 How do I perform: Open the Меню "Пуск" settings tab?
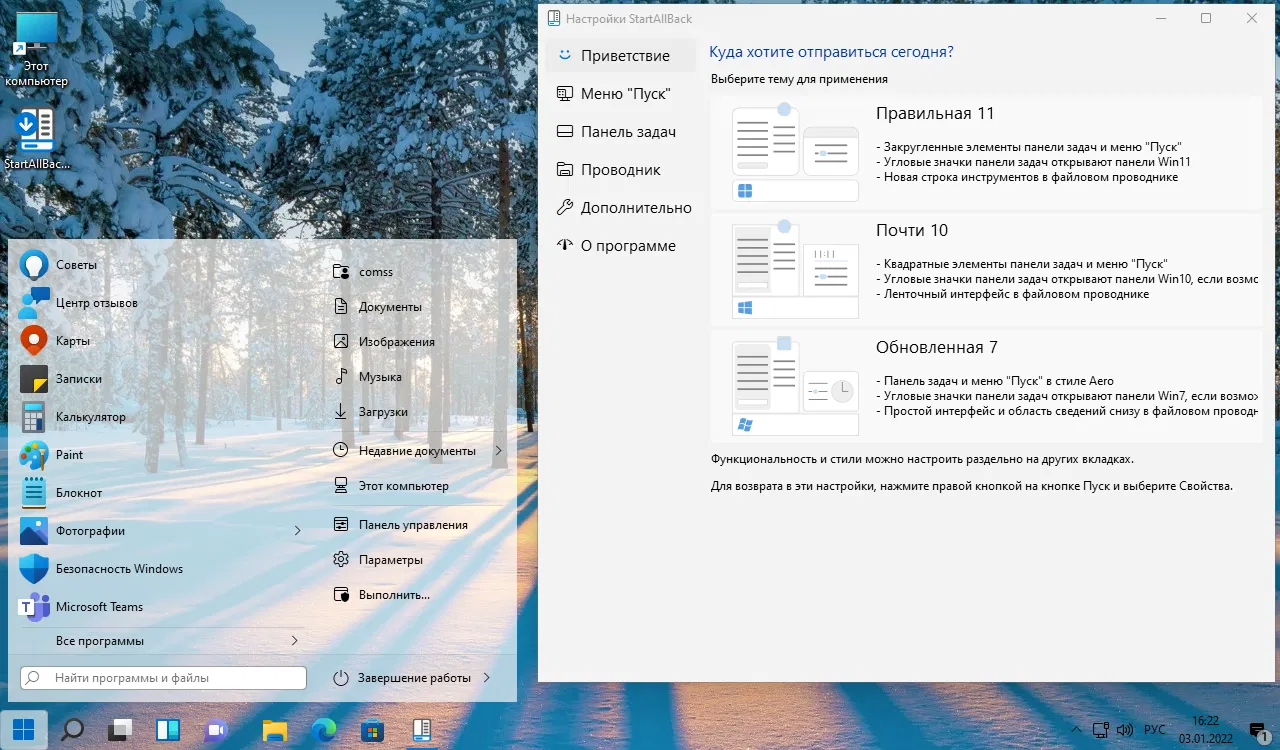(x=621, y=94)
